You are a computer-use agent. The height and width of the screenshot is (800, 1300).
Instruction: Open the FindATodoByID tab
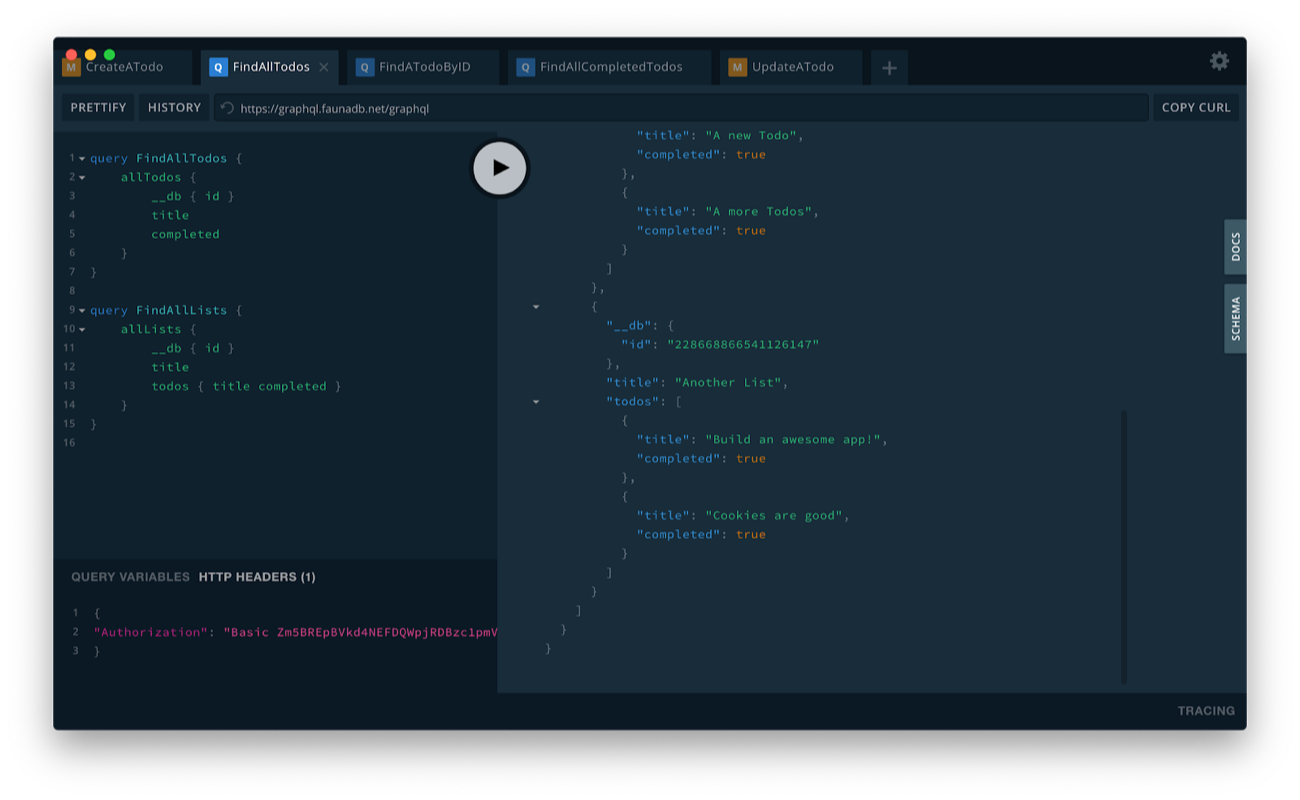pyautogui.click(x=424, y=67)
